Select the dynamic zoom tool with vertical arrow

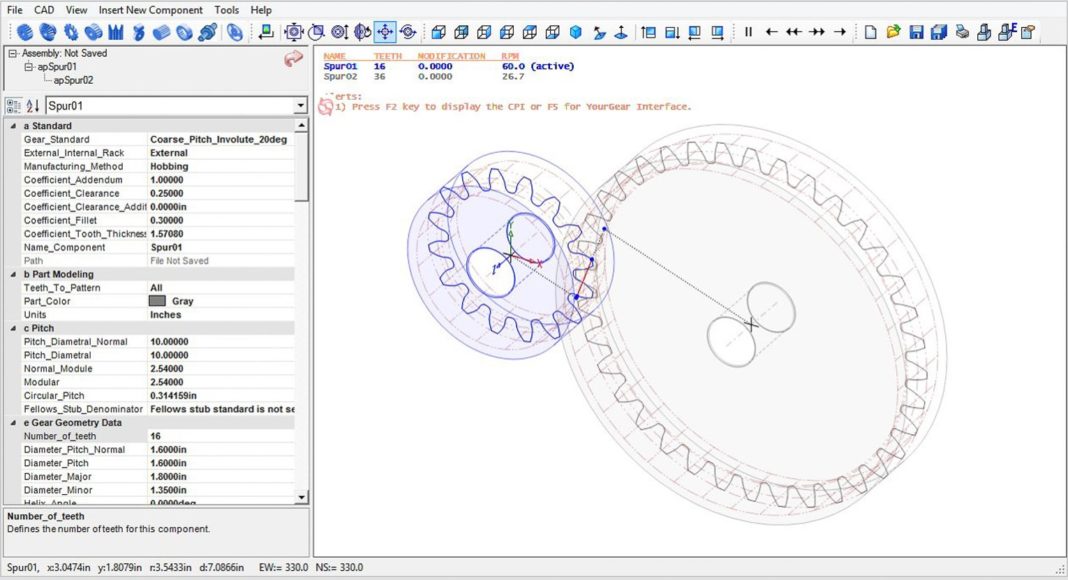coord(339,32)
